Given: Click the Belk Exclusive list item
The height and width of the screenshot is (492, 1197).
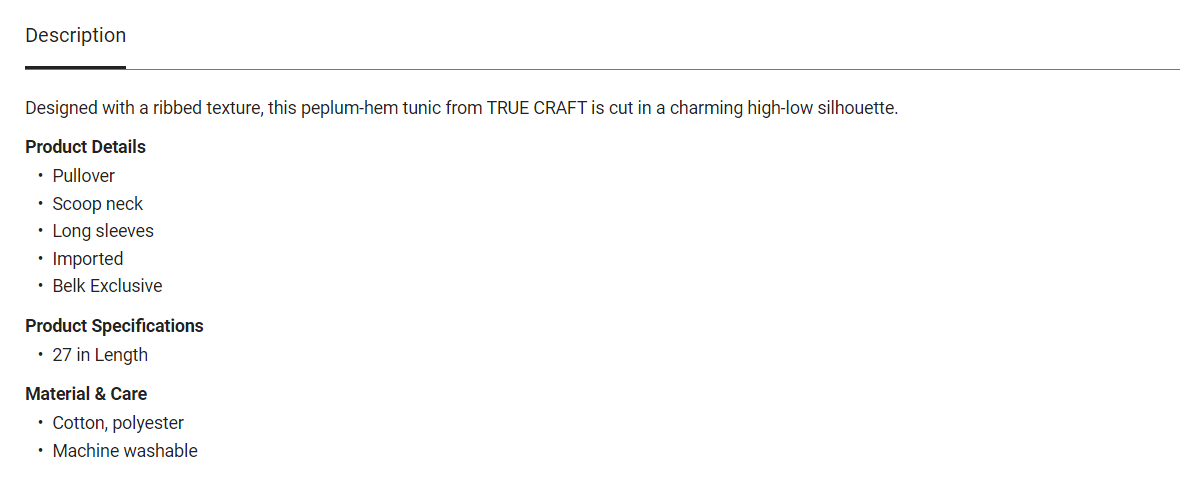Looking at the screenshot, I should point(107,286).
